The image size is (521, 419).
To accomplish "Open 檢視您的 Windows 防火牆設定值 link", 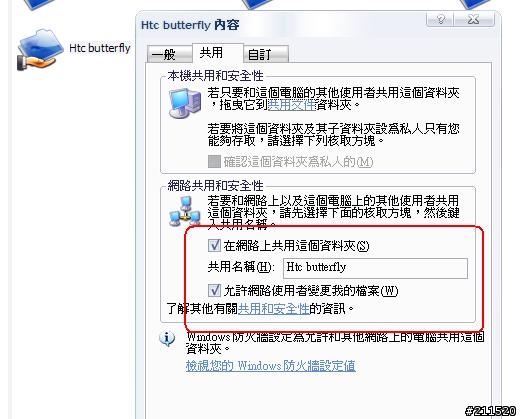I will (x=271, y=366).
